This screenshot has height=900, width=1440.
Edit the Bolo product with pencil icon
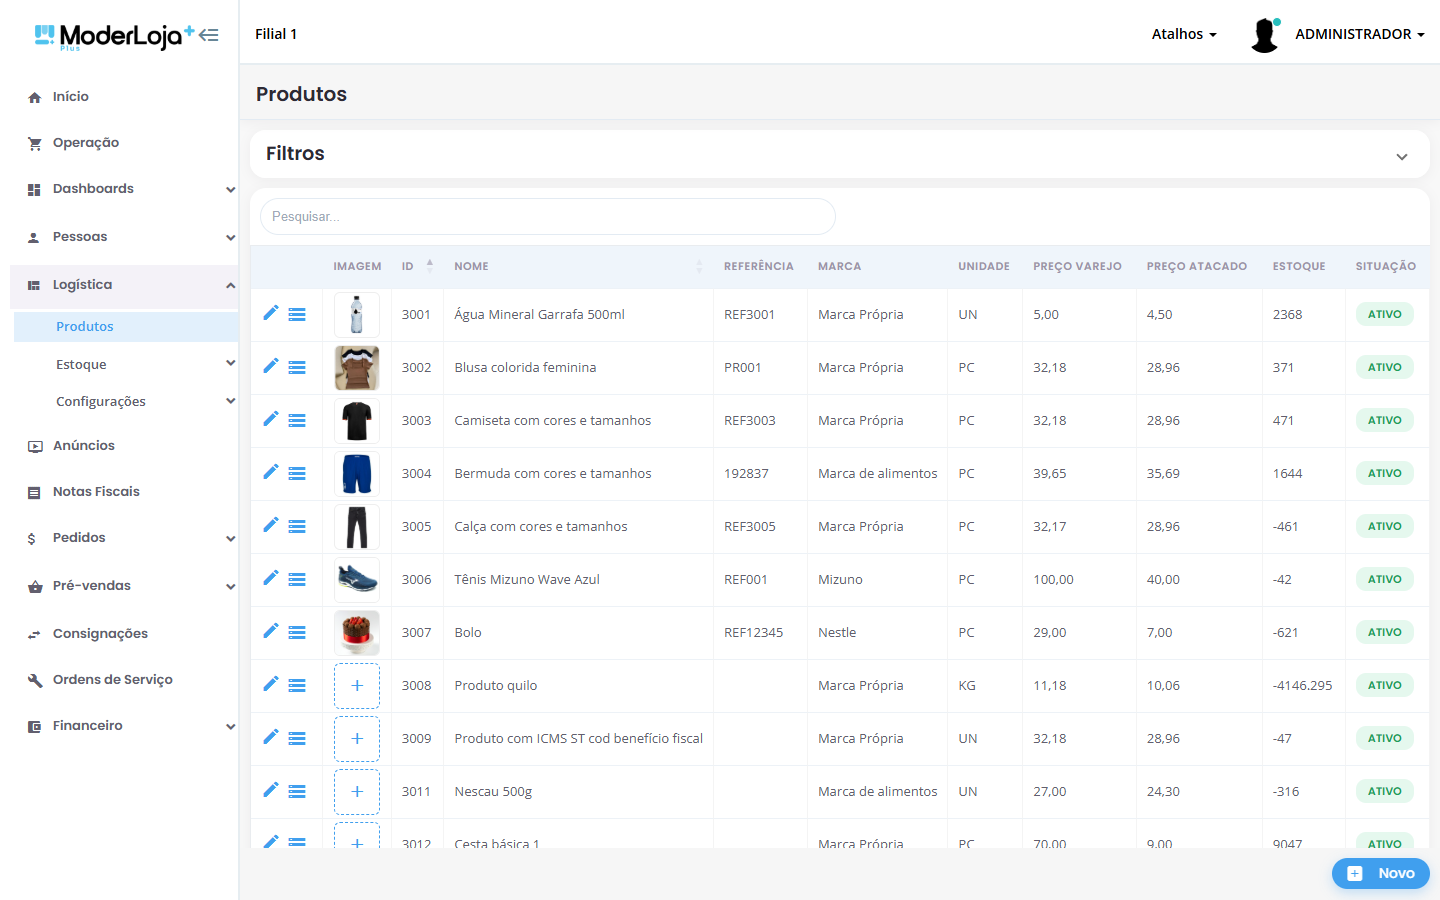point(270,631)
